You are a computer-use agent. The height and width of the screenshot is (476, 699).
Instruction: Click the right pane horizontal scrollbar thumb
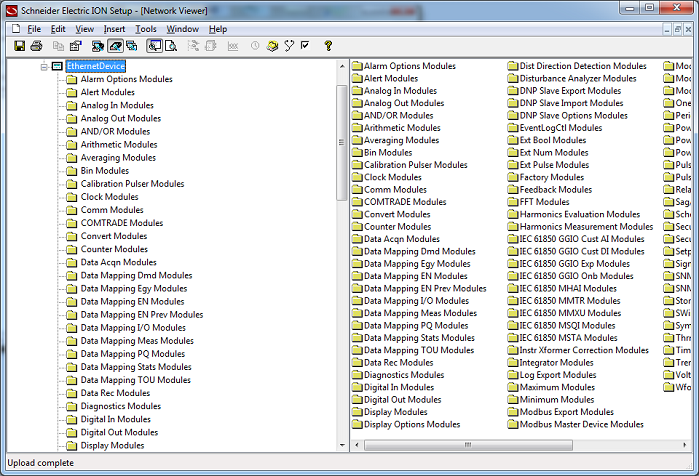pyautogui.click(x=468, y=445)
